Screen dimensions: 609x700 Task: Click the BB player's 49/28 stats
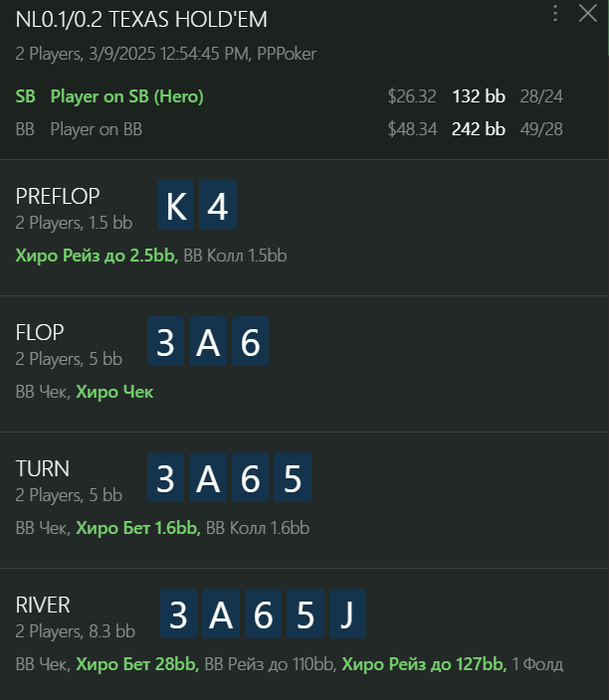(541, 129)
